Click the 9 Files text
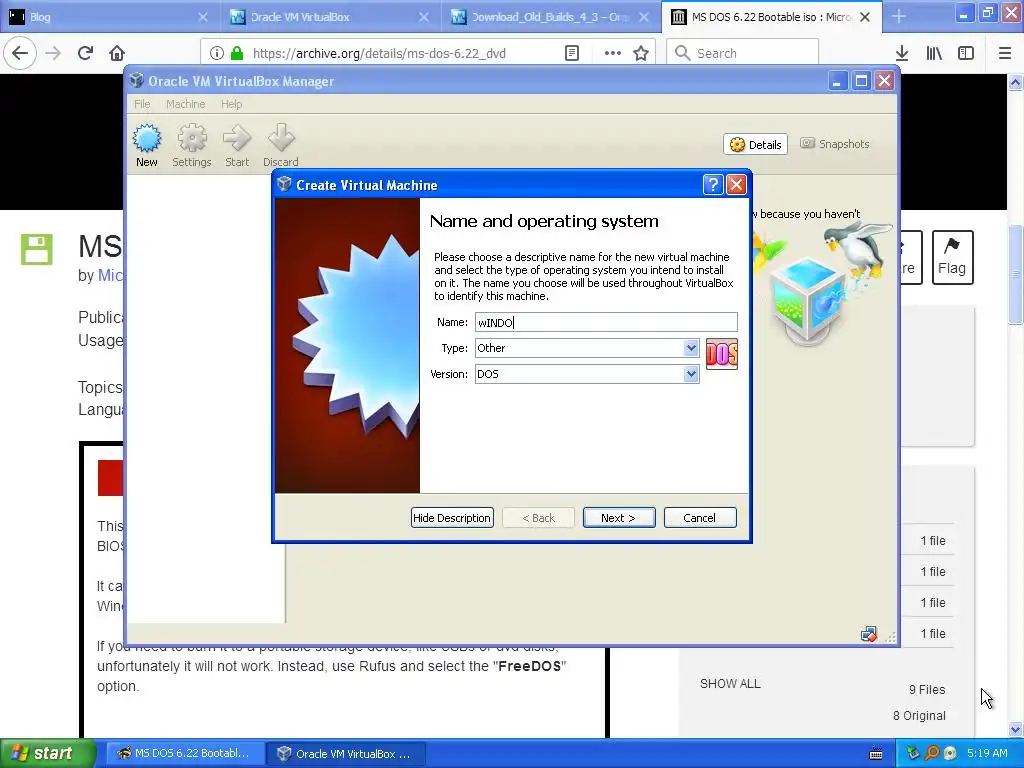 point(927,690)
